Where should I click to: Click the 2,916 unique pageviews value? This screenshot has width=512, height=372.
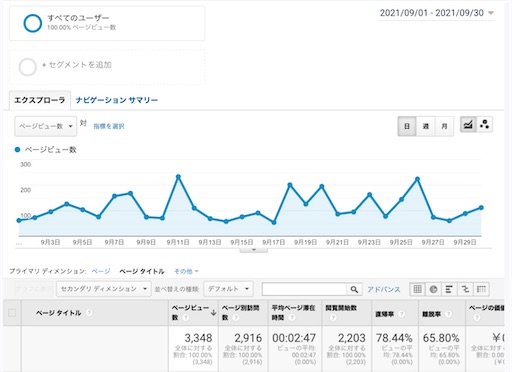tap(248, 338)
